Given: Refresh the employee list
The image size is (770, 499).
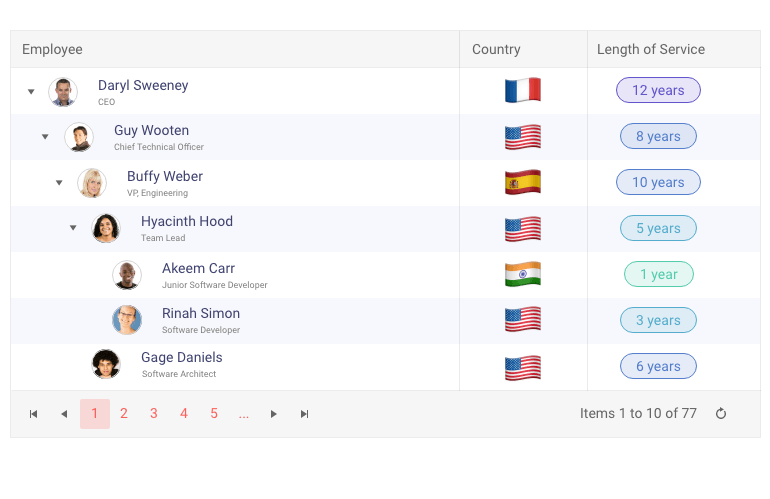Looking at the screenshot, I should tap(721, 414).
